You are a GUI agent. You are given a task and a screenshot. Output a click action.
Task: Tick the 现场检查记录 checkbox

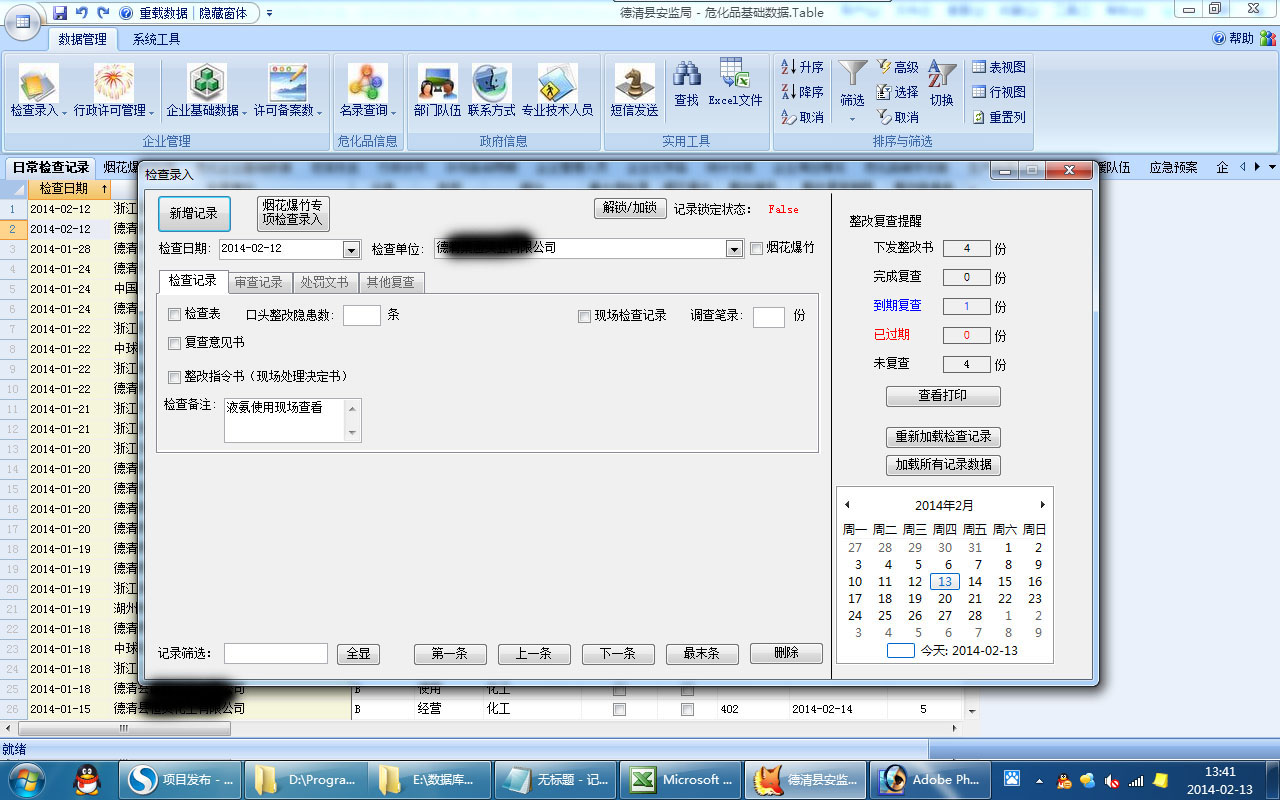[585, 316]
